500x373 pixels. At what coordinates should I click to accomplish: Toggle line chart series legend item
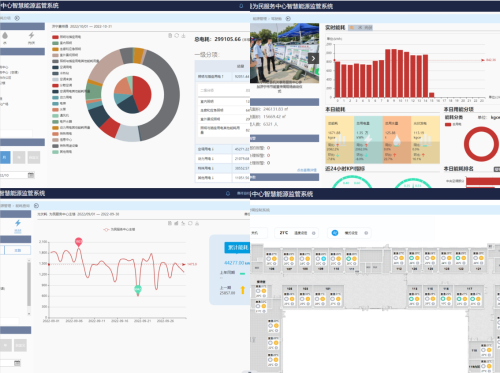pyautogui.click(x=119, y=230)
